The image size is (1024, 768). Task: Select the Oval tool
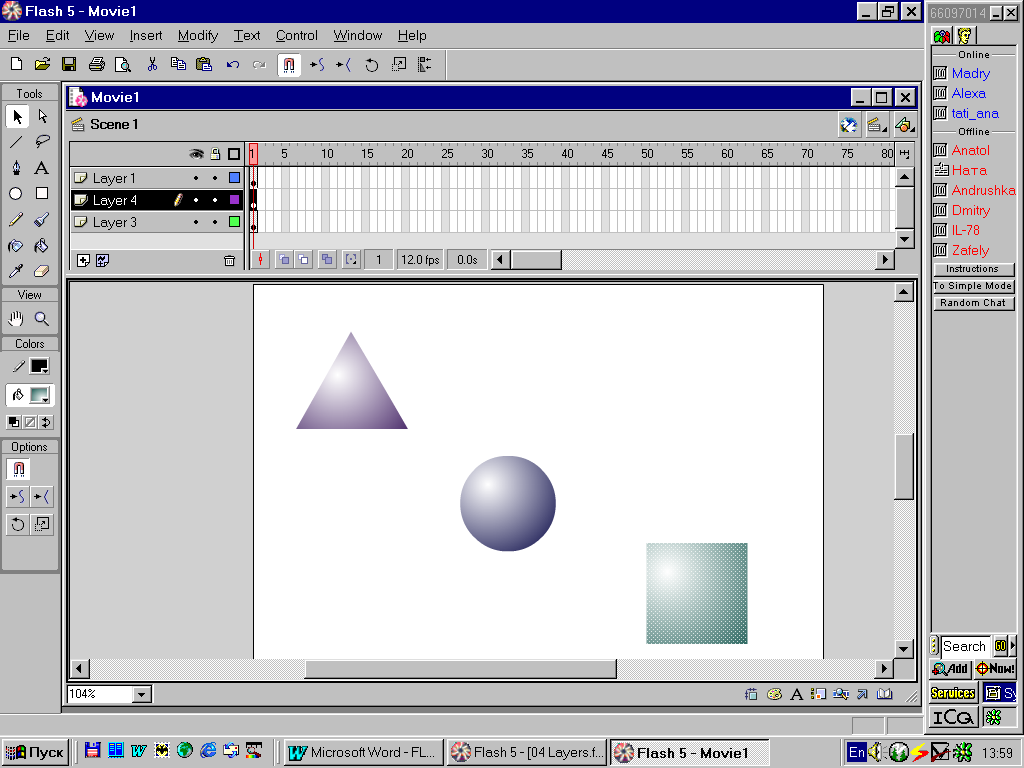pos(17,193)
